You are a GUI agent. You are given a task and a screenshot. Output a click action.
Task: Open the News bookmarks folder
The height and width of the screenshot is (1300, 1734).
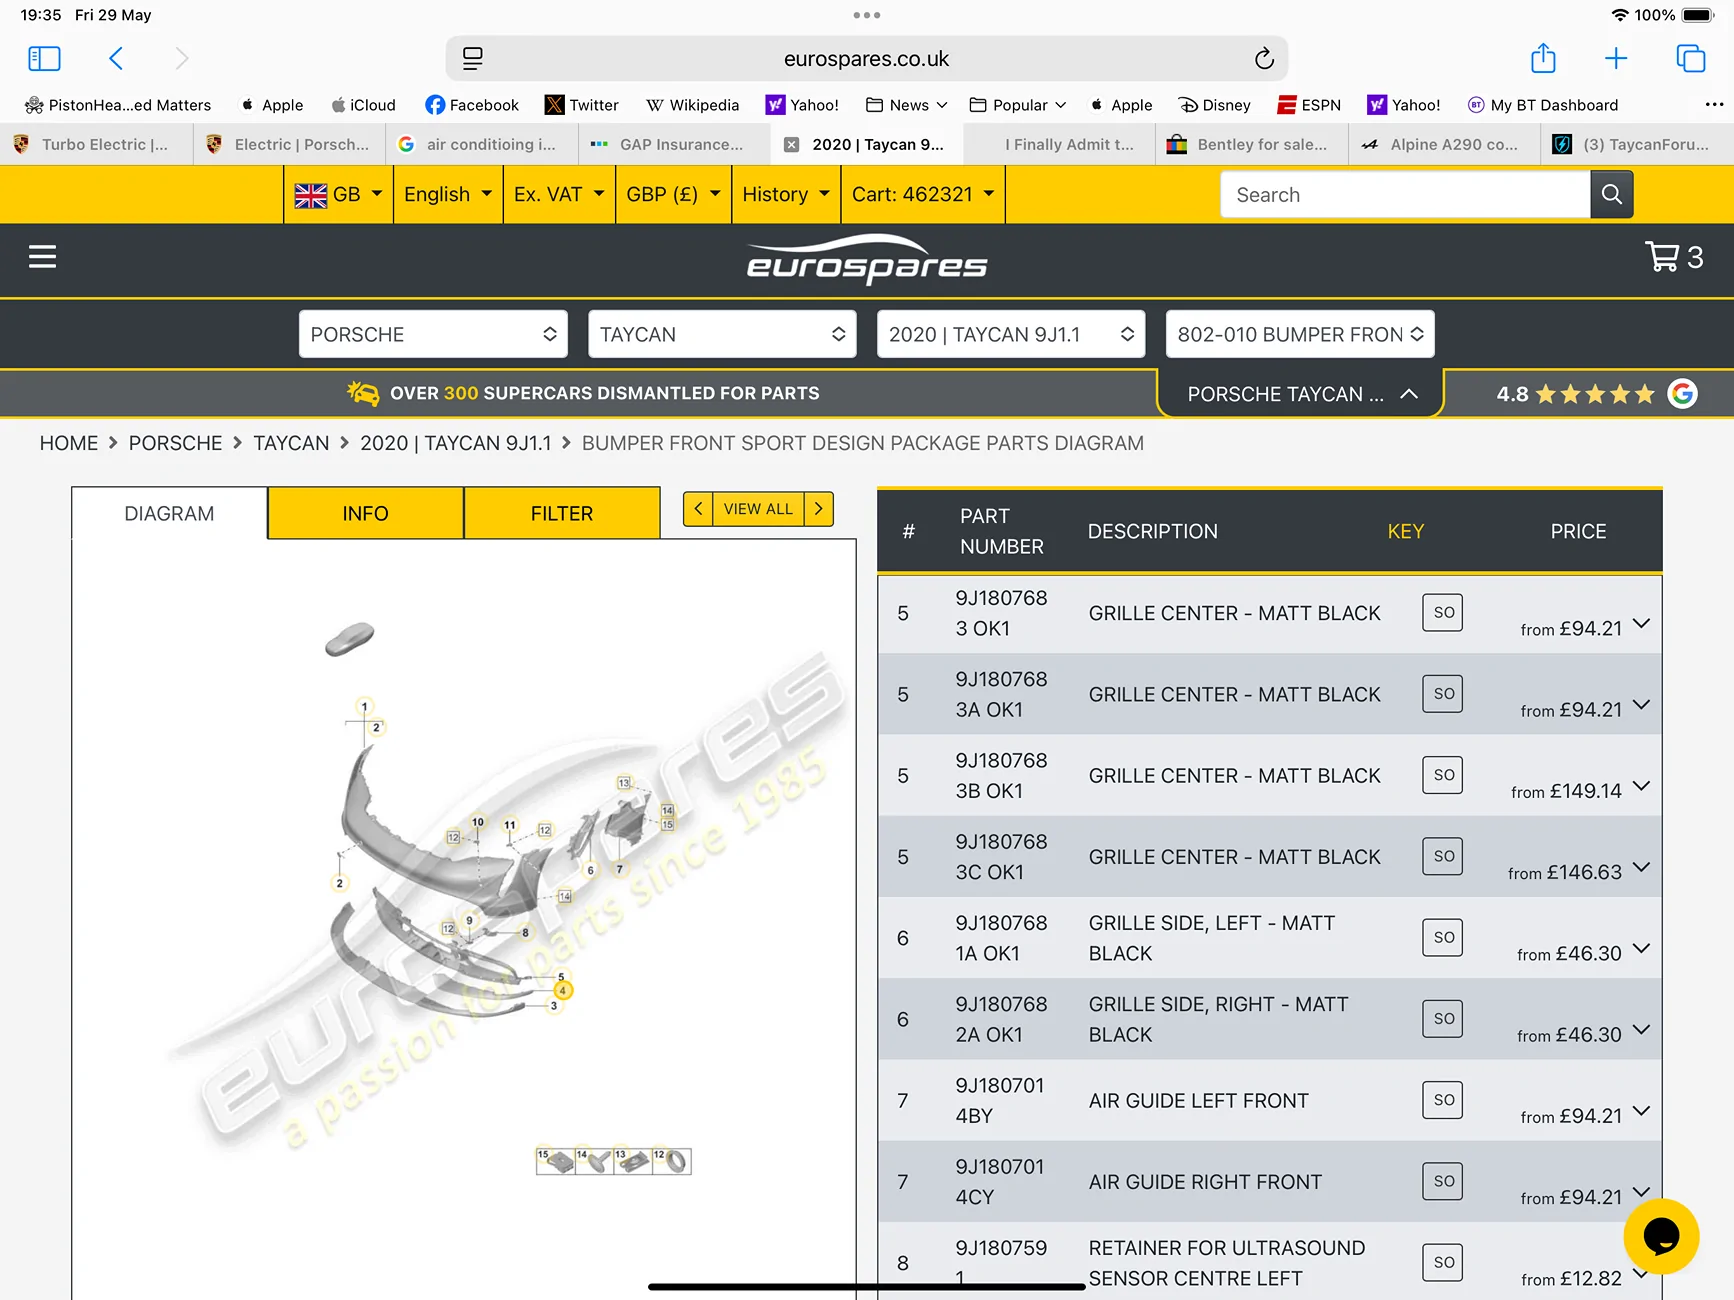907,105
